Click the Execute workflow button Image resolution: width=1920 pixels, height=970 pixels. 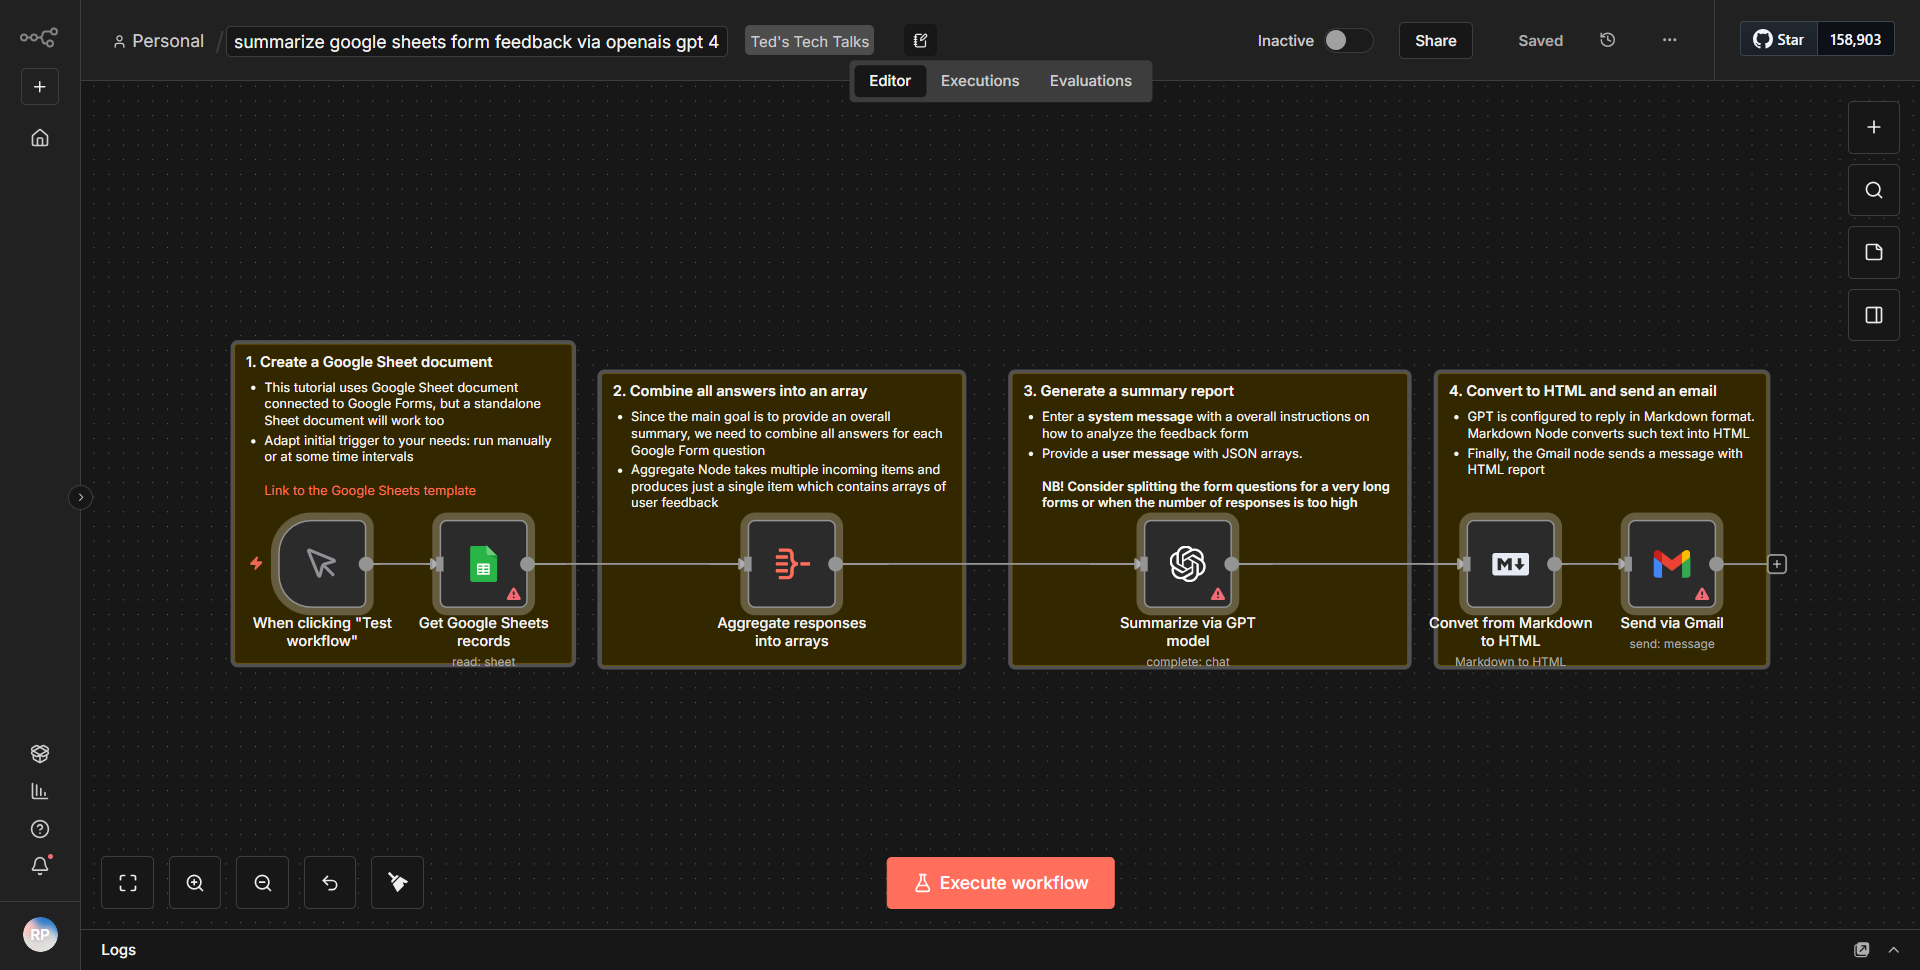[x=1001, y=883]
